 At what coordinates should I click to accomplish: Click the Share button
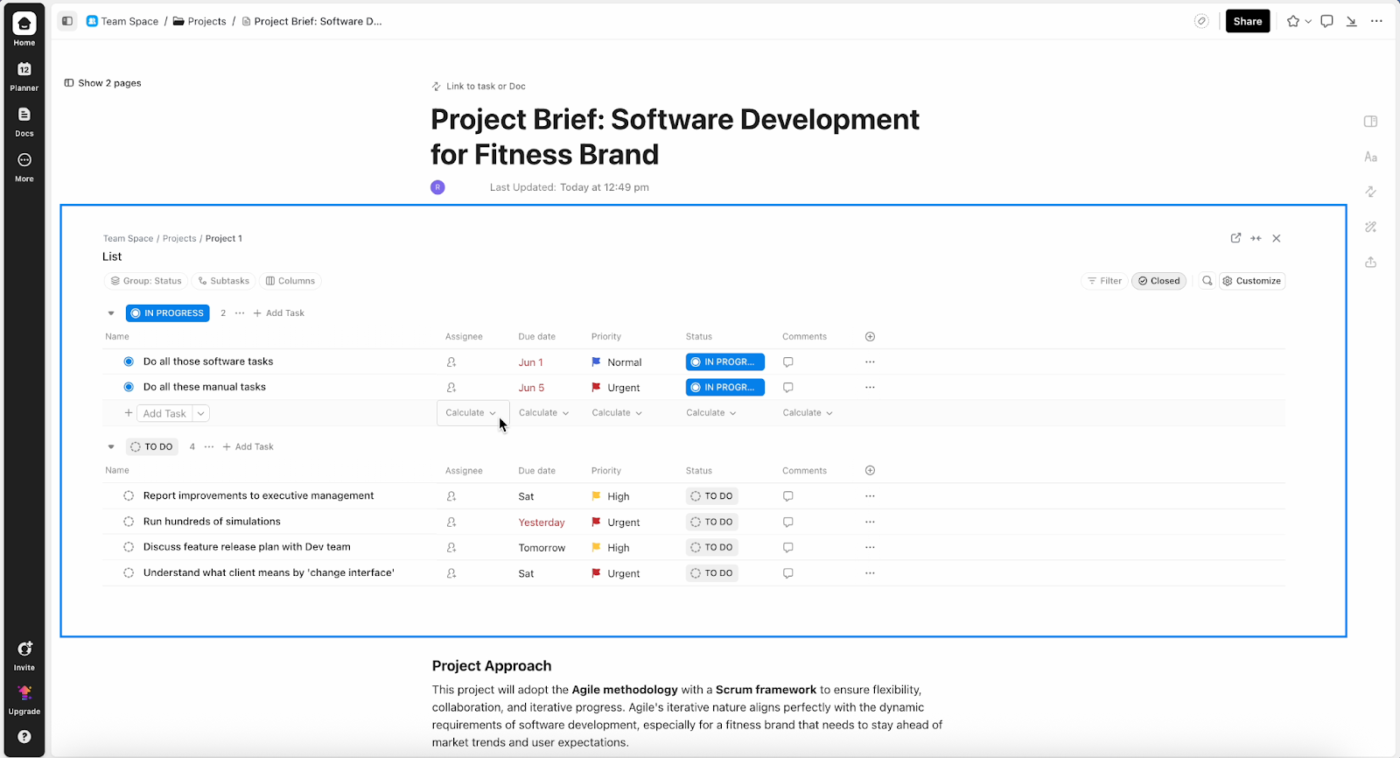coord(1247,20)
